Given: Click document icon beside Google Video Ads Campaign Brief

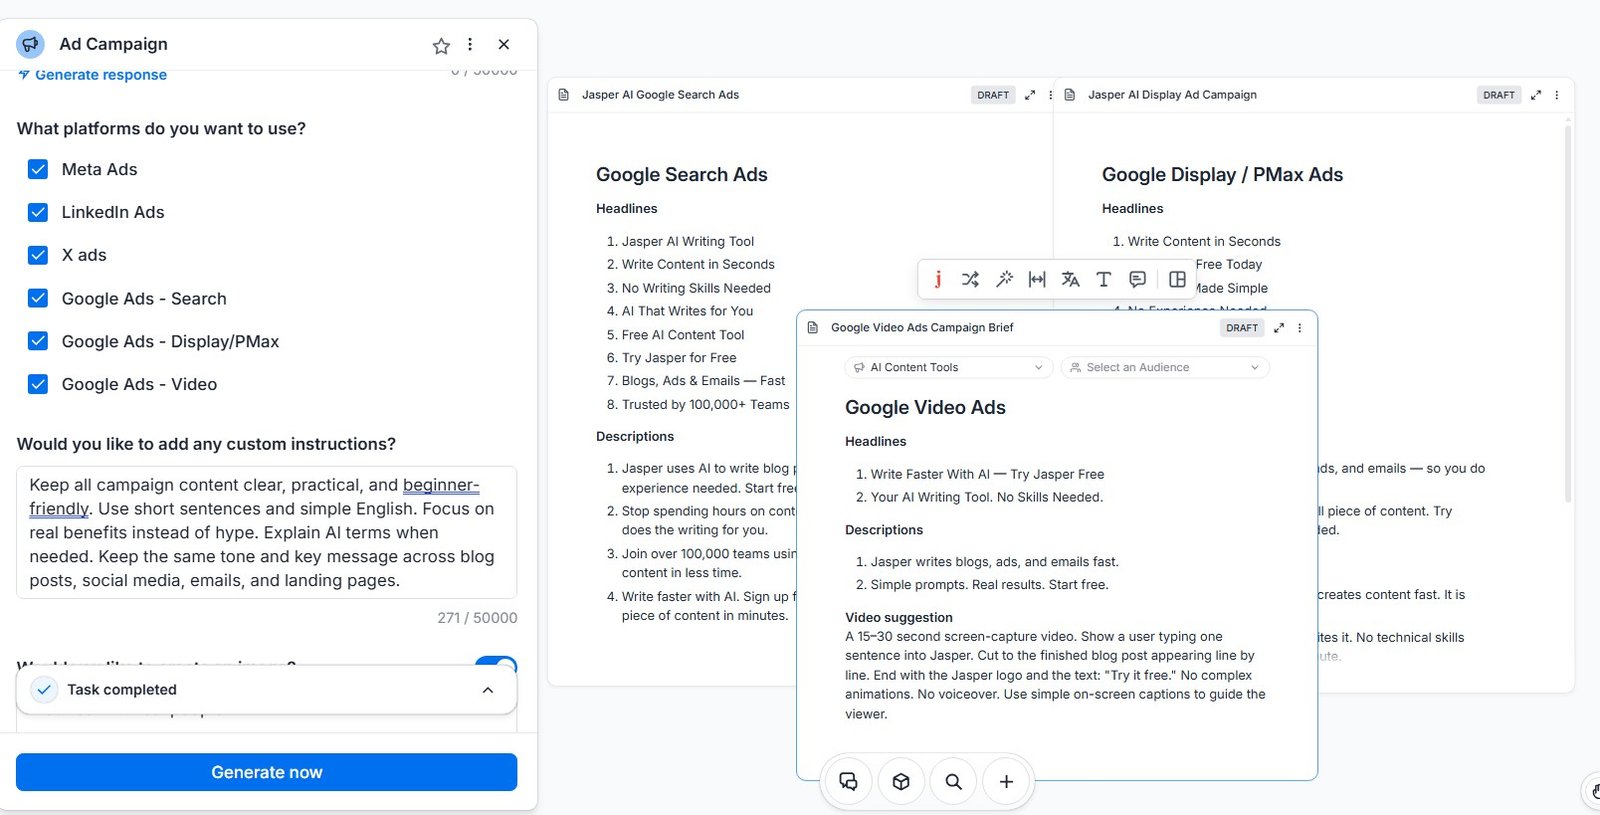Looking at the screenshot, I should coord(813,328).
